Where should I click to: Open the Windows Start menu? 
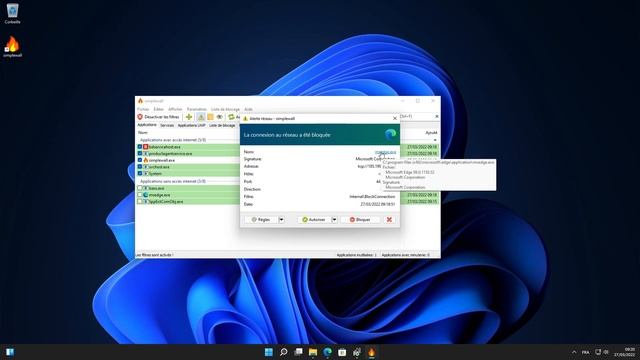(x=269, y=352)
